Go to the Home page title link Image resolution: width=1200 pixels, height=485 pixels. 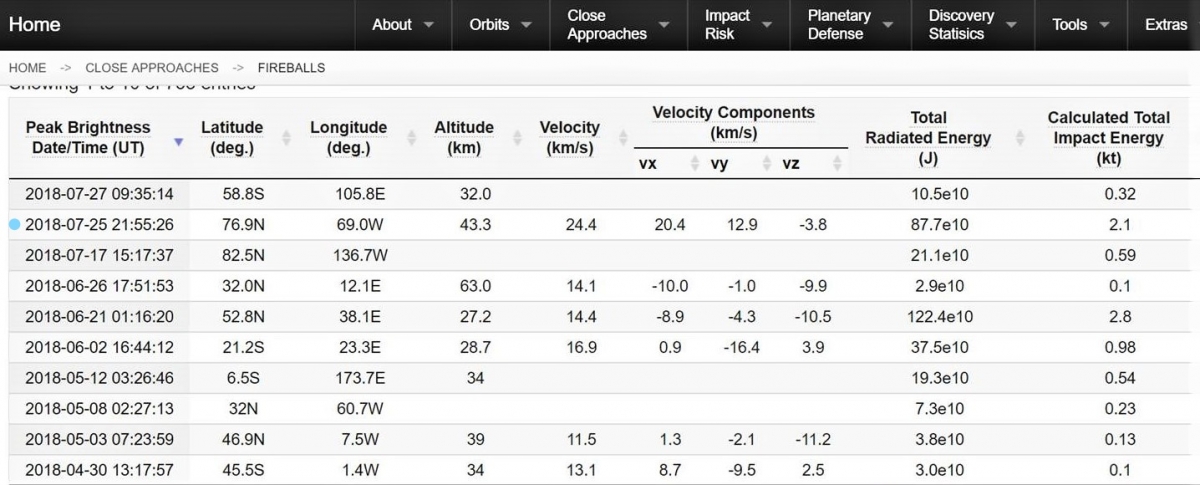(35, 25)
